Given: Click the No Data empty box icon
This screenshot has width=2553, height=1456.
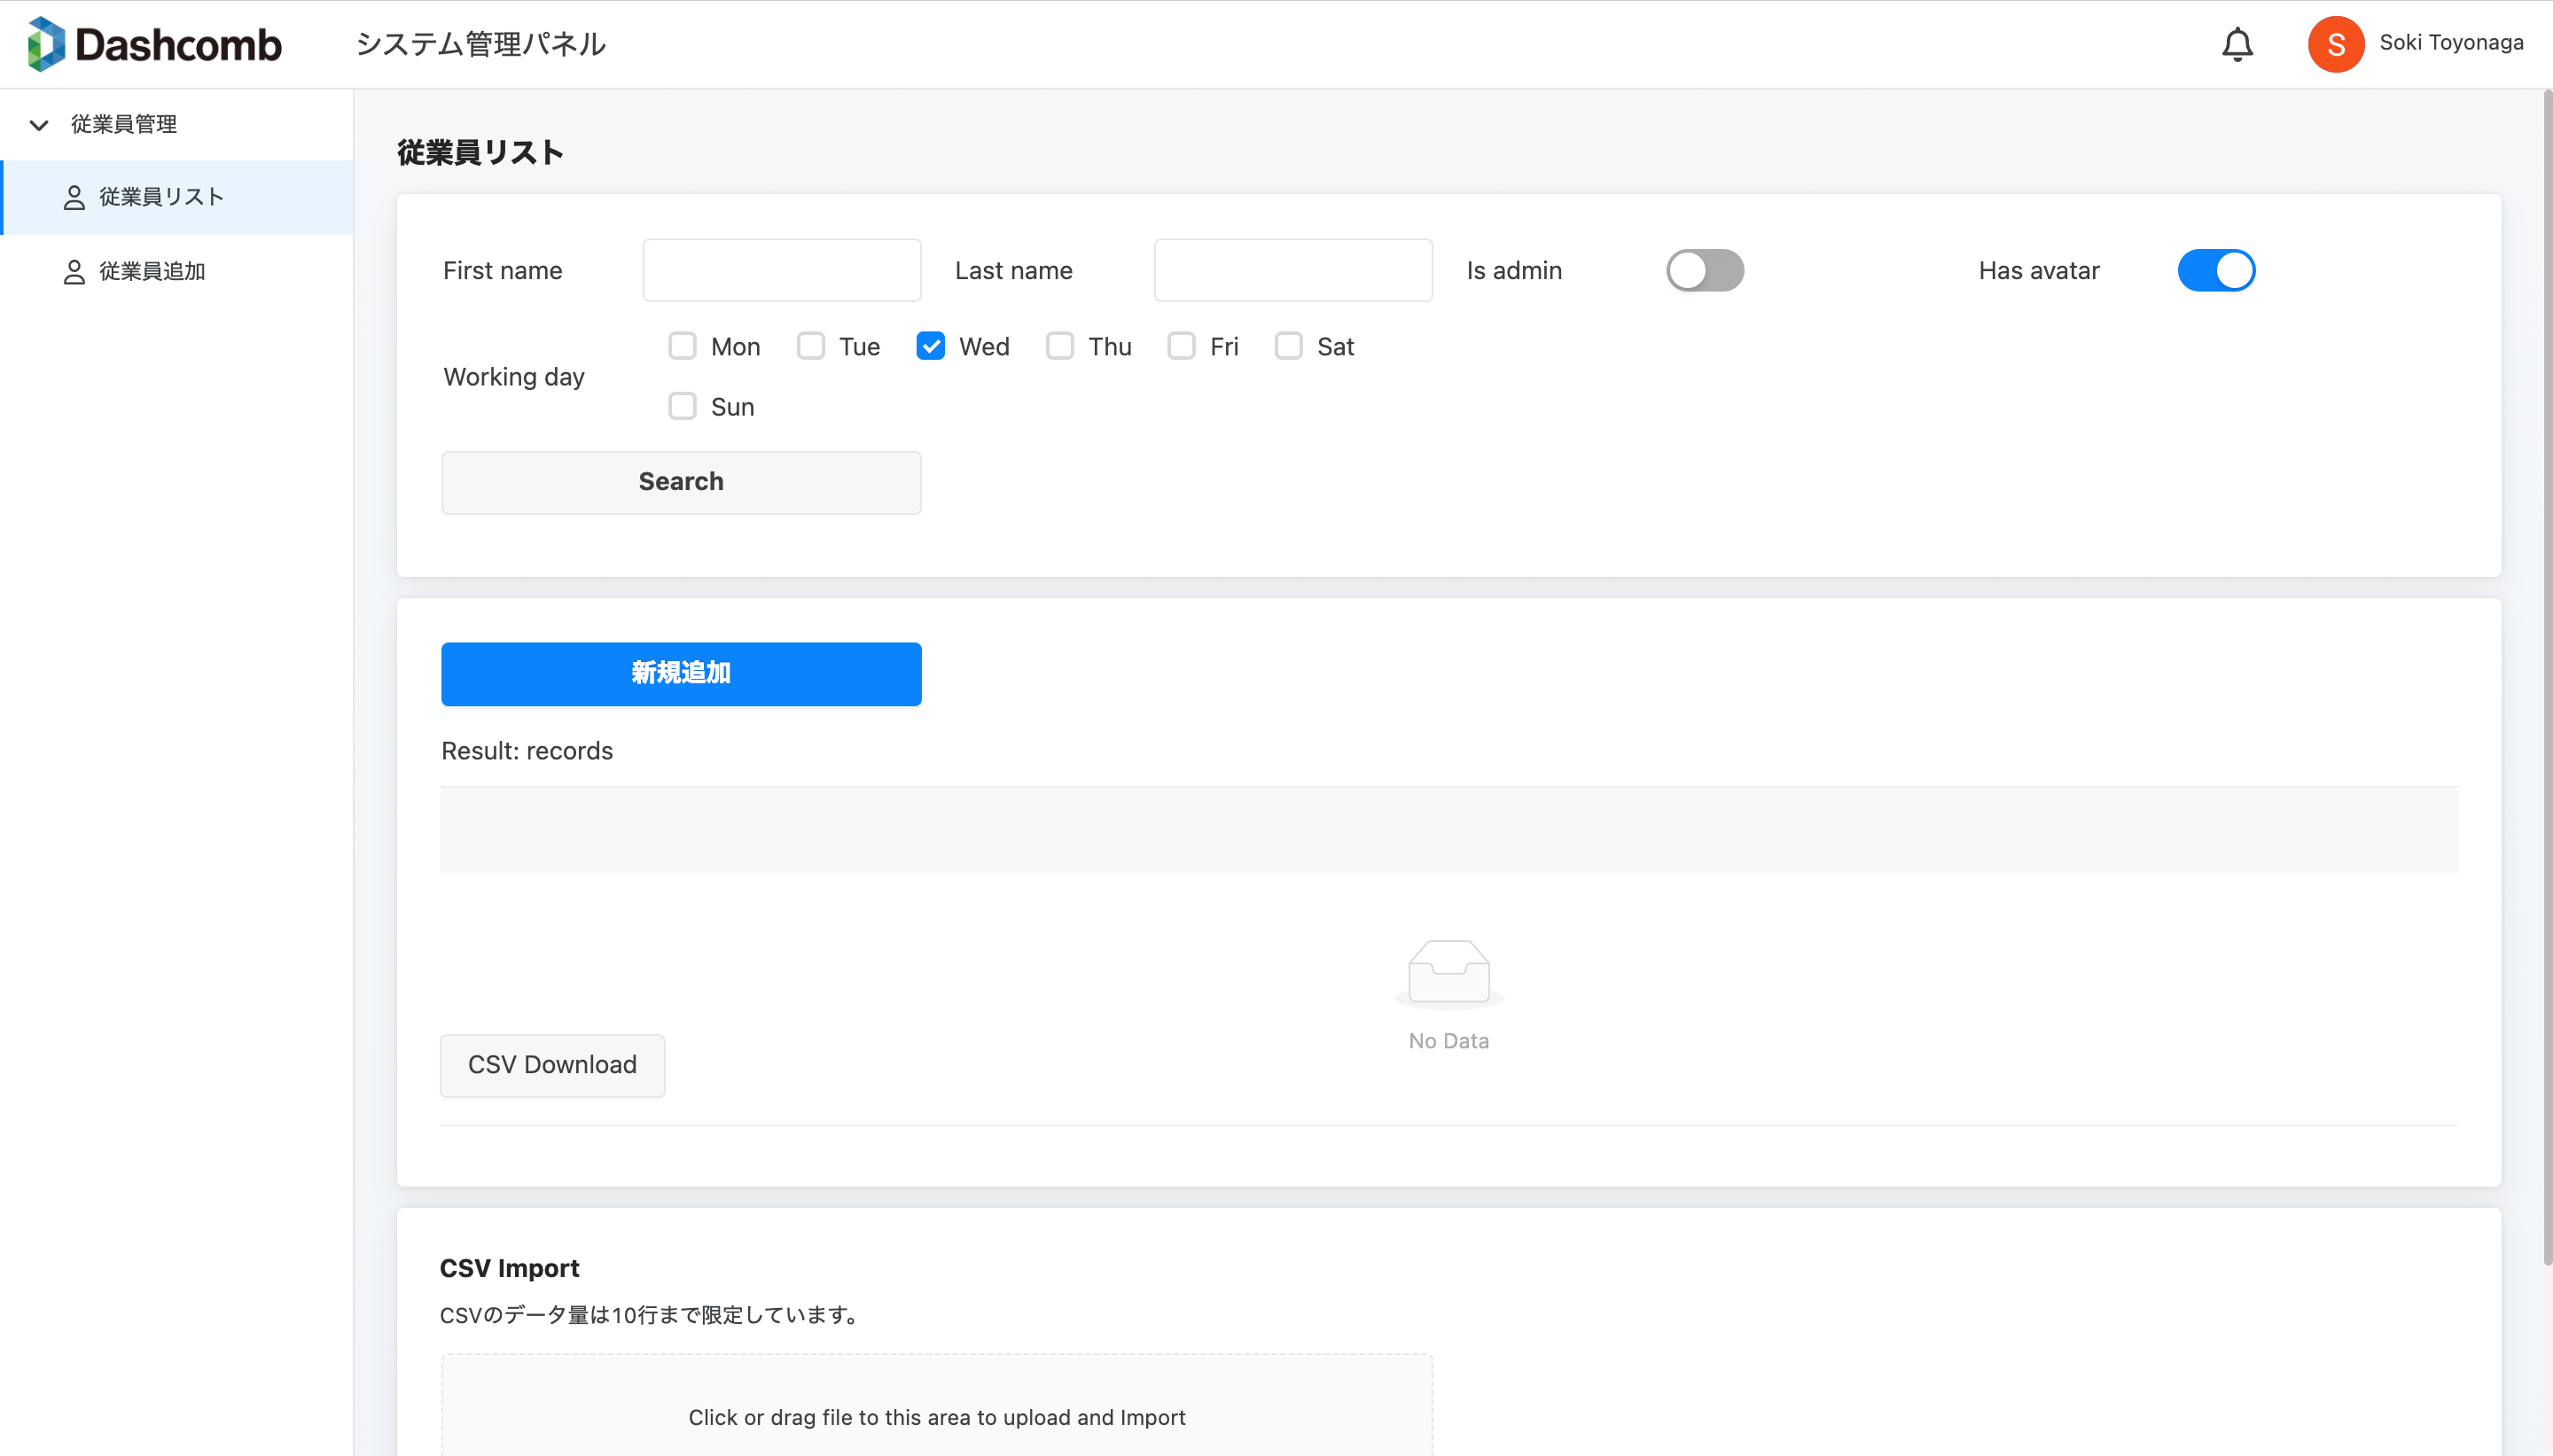Looking at the screenshot, I should point(1448,972).
